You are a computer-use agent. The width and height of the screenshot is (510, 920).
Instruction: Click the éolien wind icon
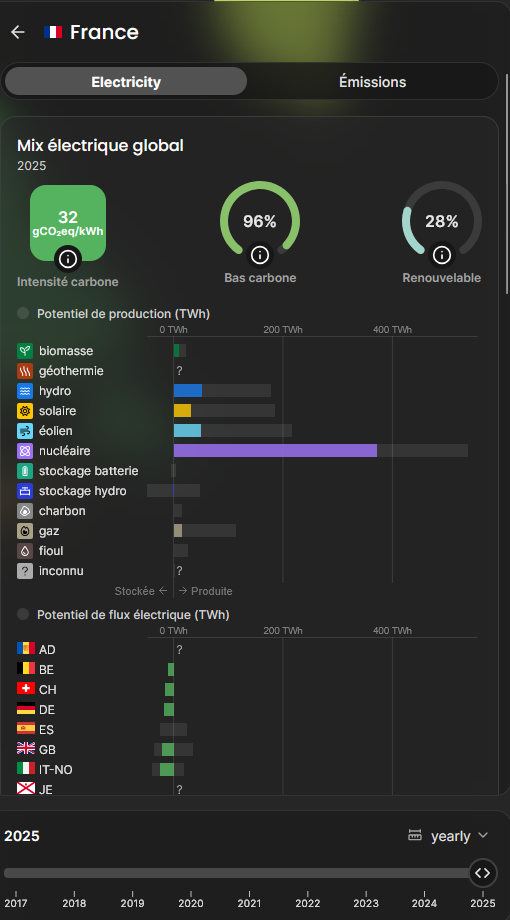[x=25, y=431]
